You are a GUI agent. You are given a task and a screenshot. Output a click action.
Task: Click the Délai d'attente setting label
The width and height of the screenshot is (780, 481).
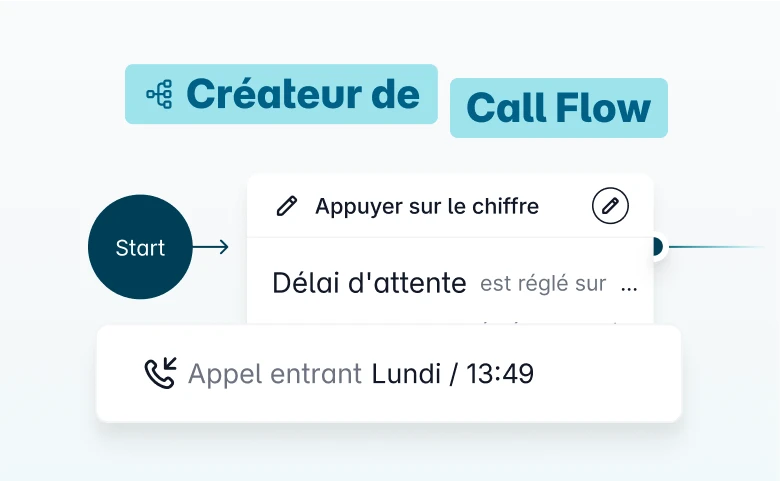[369, 284]
